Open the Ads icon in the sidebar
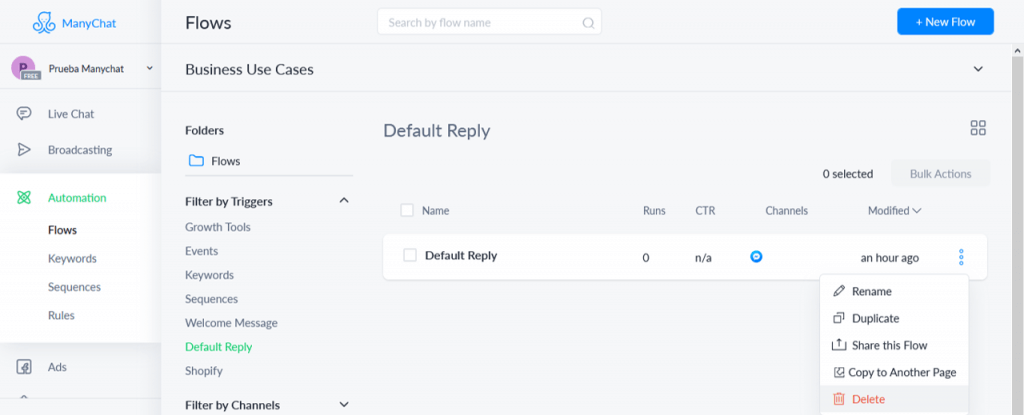Screen dimensions: 1024x415 pos(24,367)
